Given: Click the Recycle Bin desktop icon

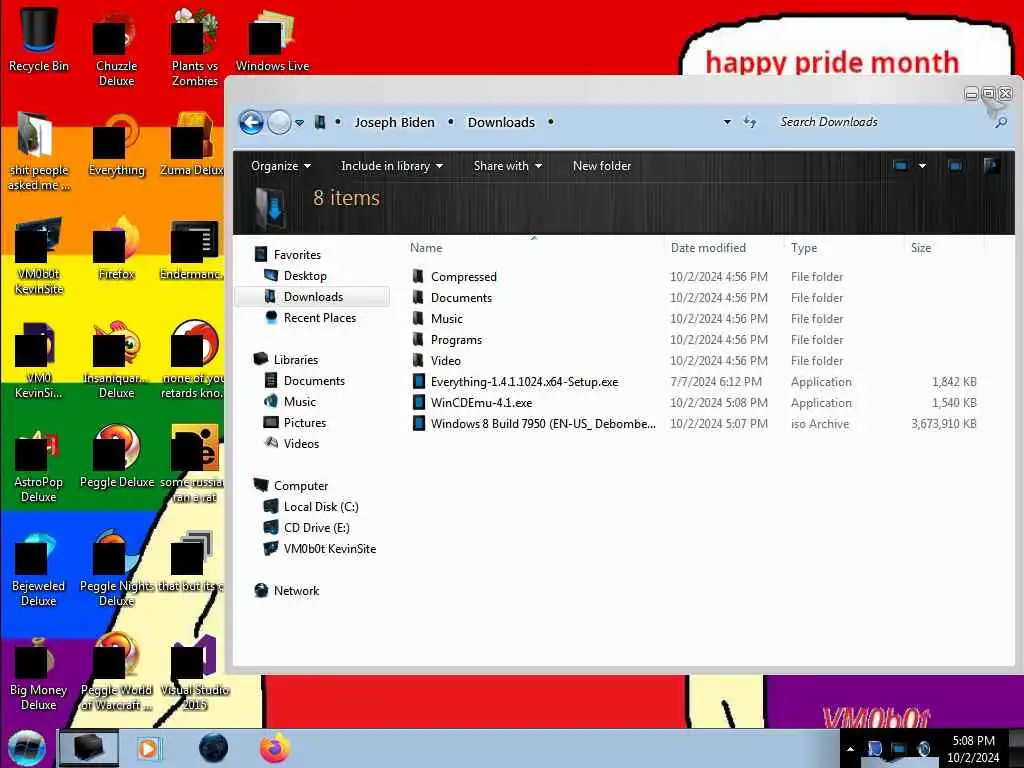Looking at the screenshot, I should 39,40.
